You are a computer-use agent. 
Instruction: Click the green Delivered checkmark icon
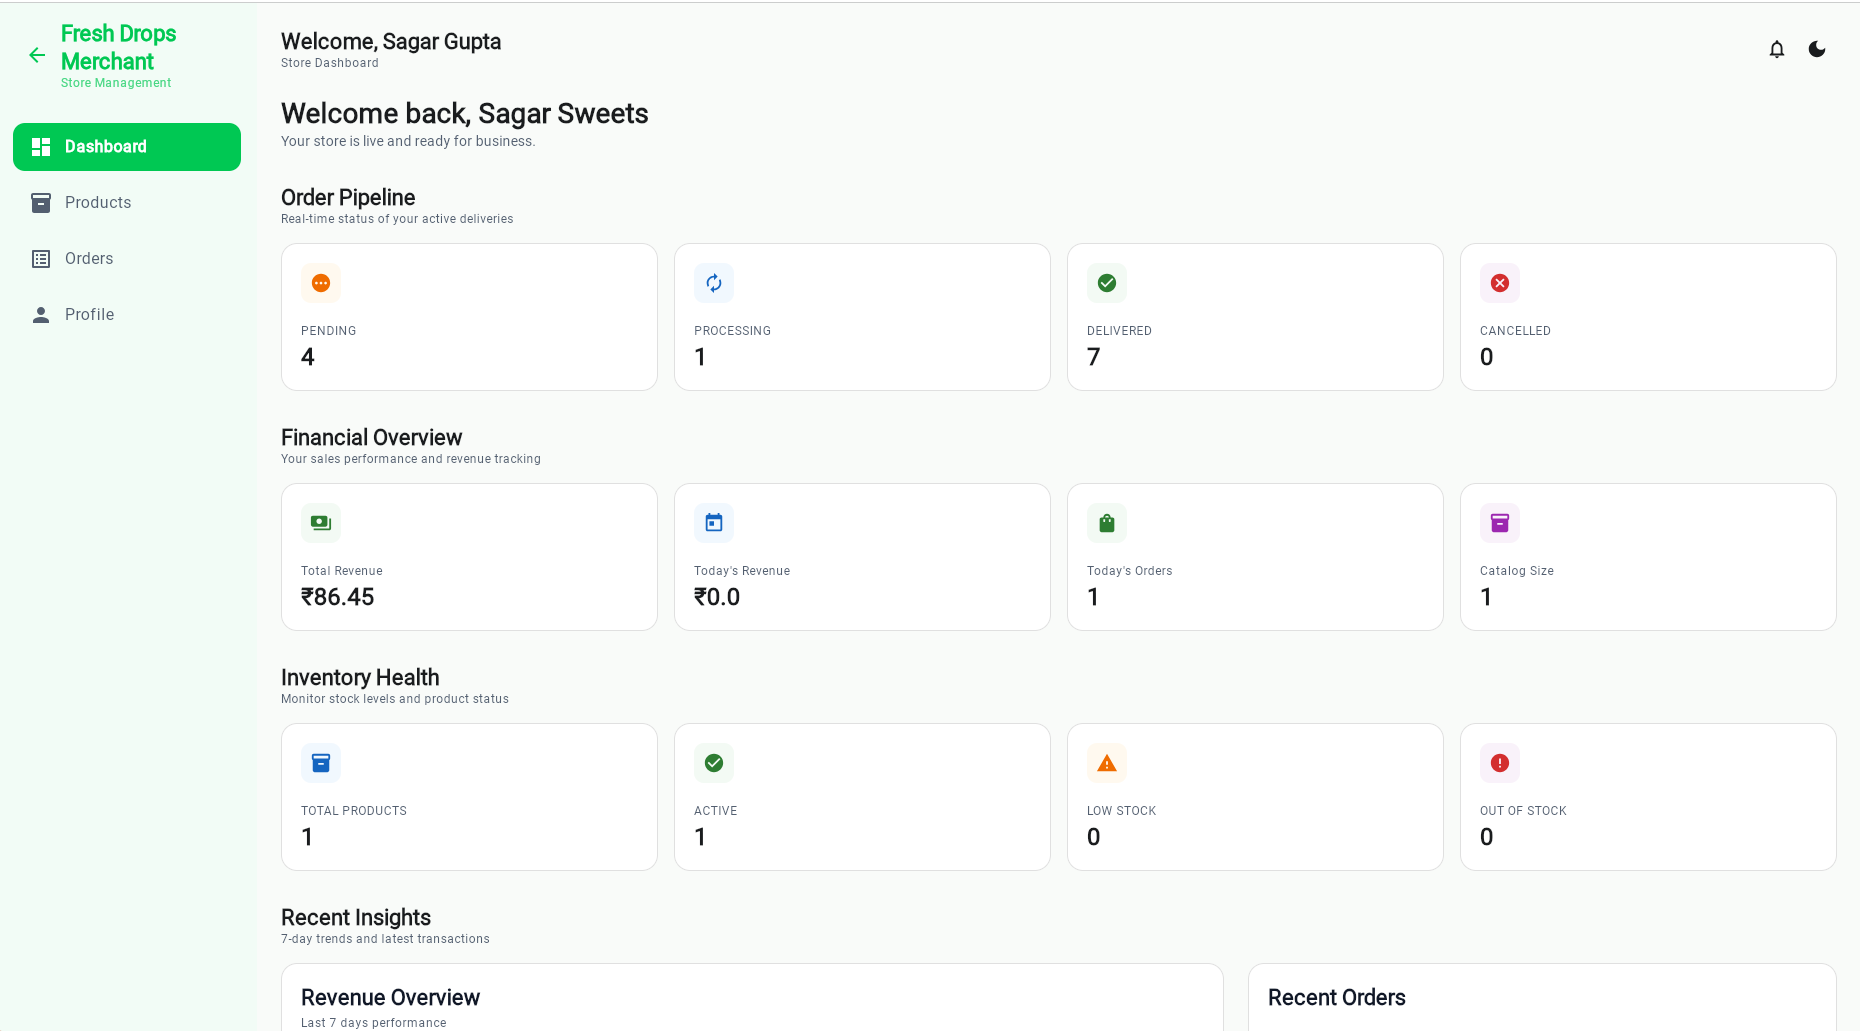pos(1107,283)
